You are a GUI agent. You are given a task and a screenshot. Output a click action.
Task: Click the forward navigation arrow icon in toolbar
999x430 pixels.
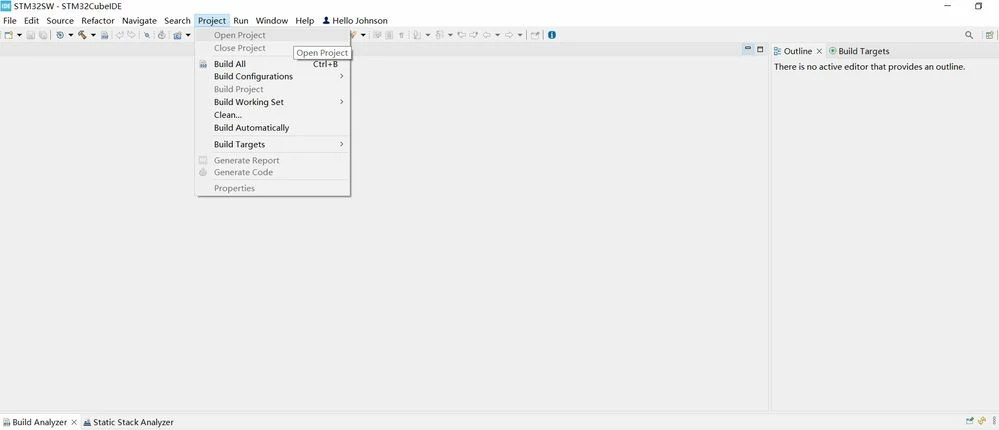tap(509, 35)
